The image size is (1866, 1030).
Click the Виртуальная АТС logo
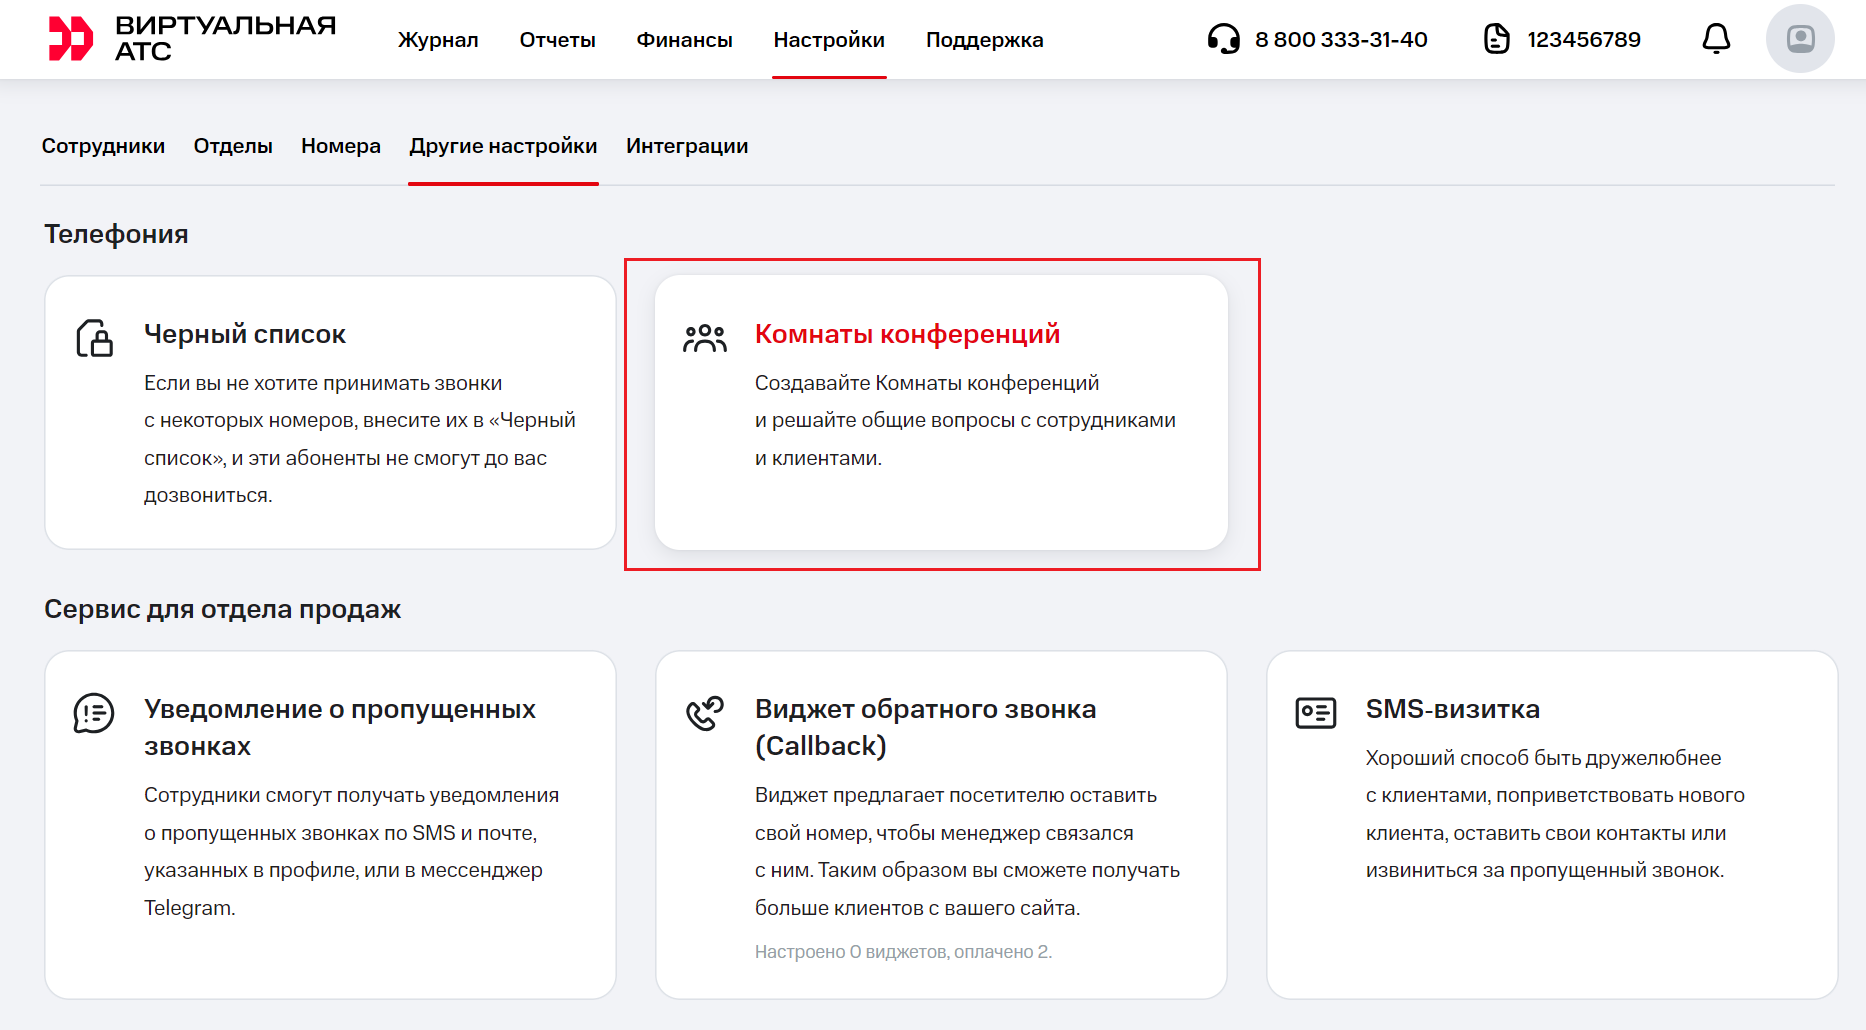pos(192,39)
